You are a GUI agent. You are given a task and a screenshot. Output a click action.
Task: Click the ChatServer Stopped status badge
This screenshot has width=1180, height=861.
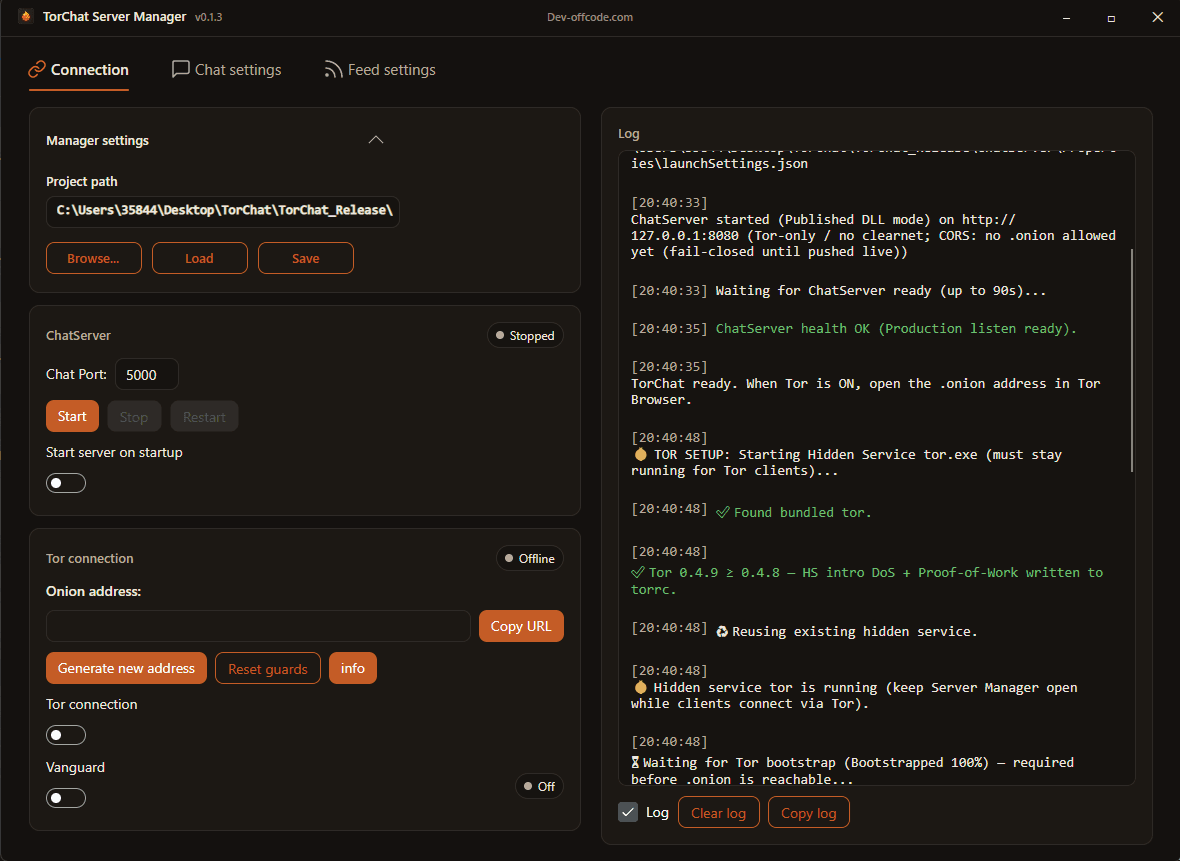(x=525, y=336)
